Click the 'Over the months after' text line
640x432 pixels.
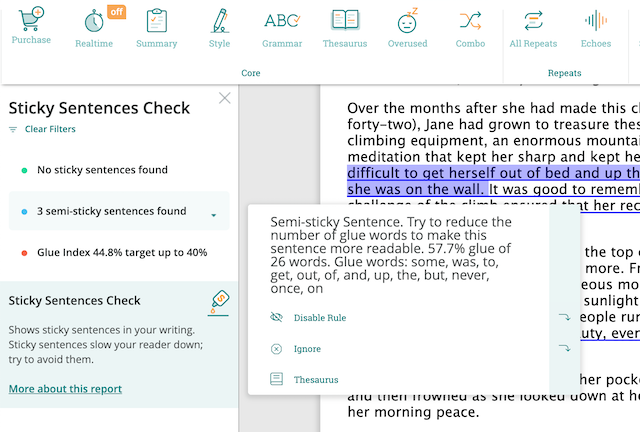pos(493,108)
